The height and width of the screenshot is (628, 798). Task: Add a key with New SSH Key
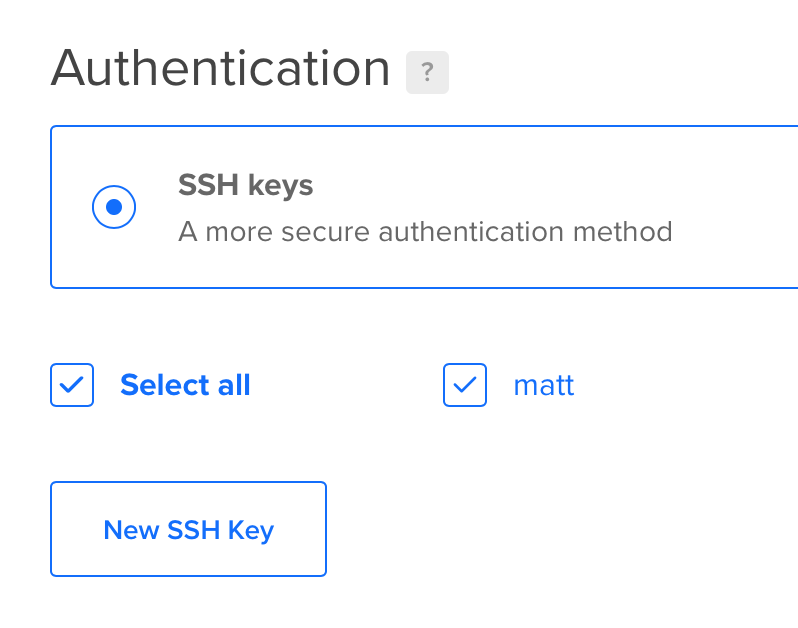click(188, 529)
